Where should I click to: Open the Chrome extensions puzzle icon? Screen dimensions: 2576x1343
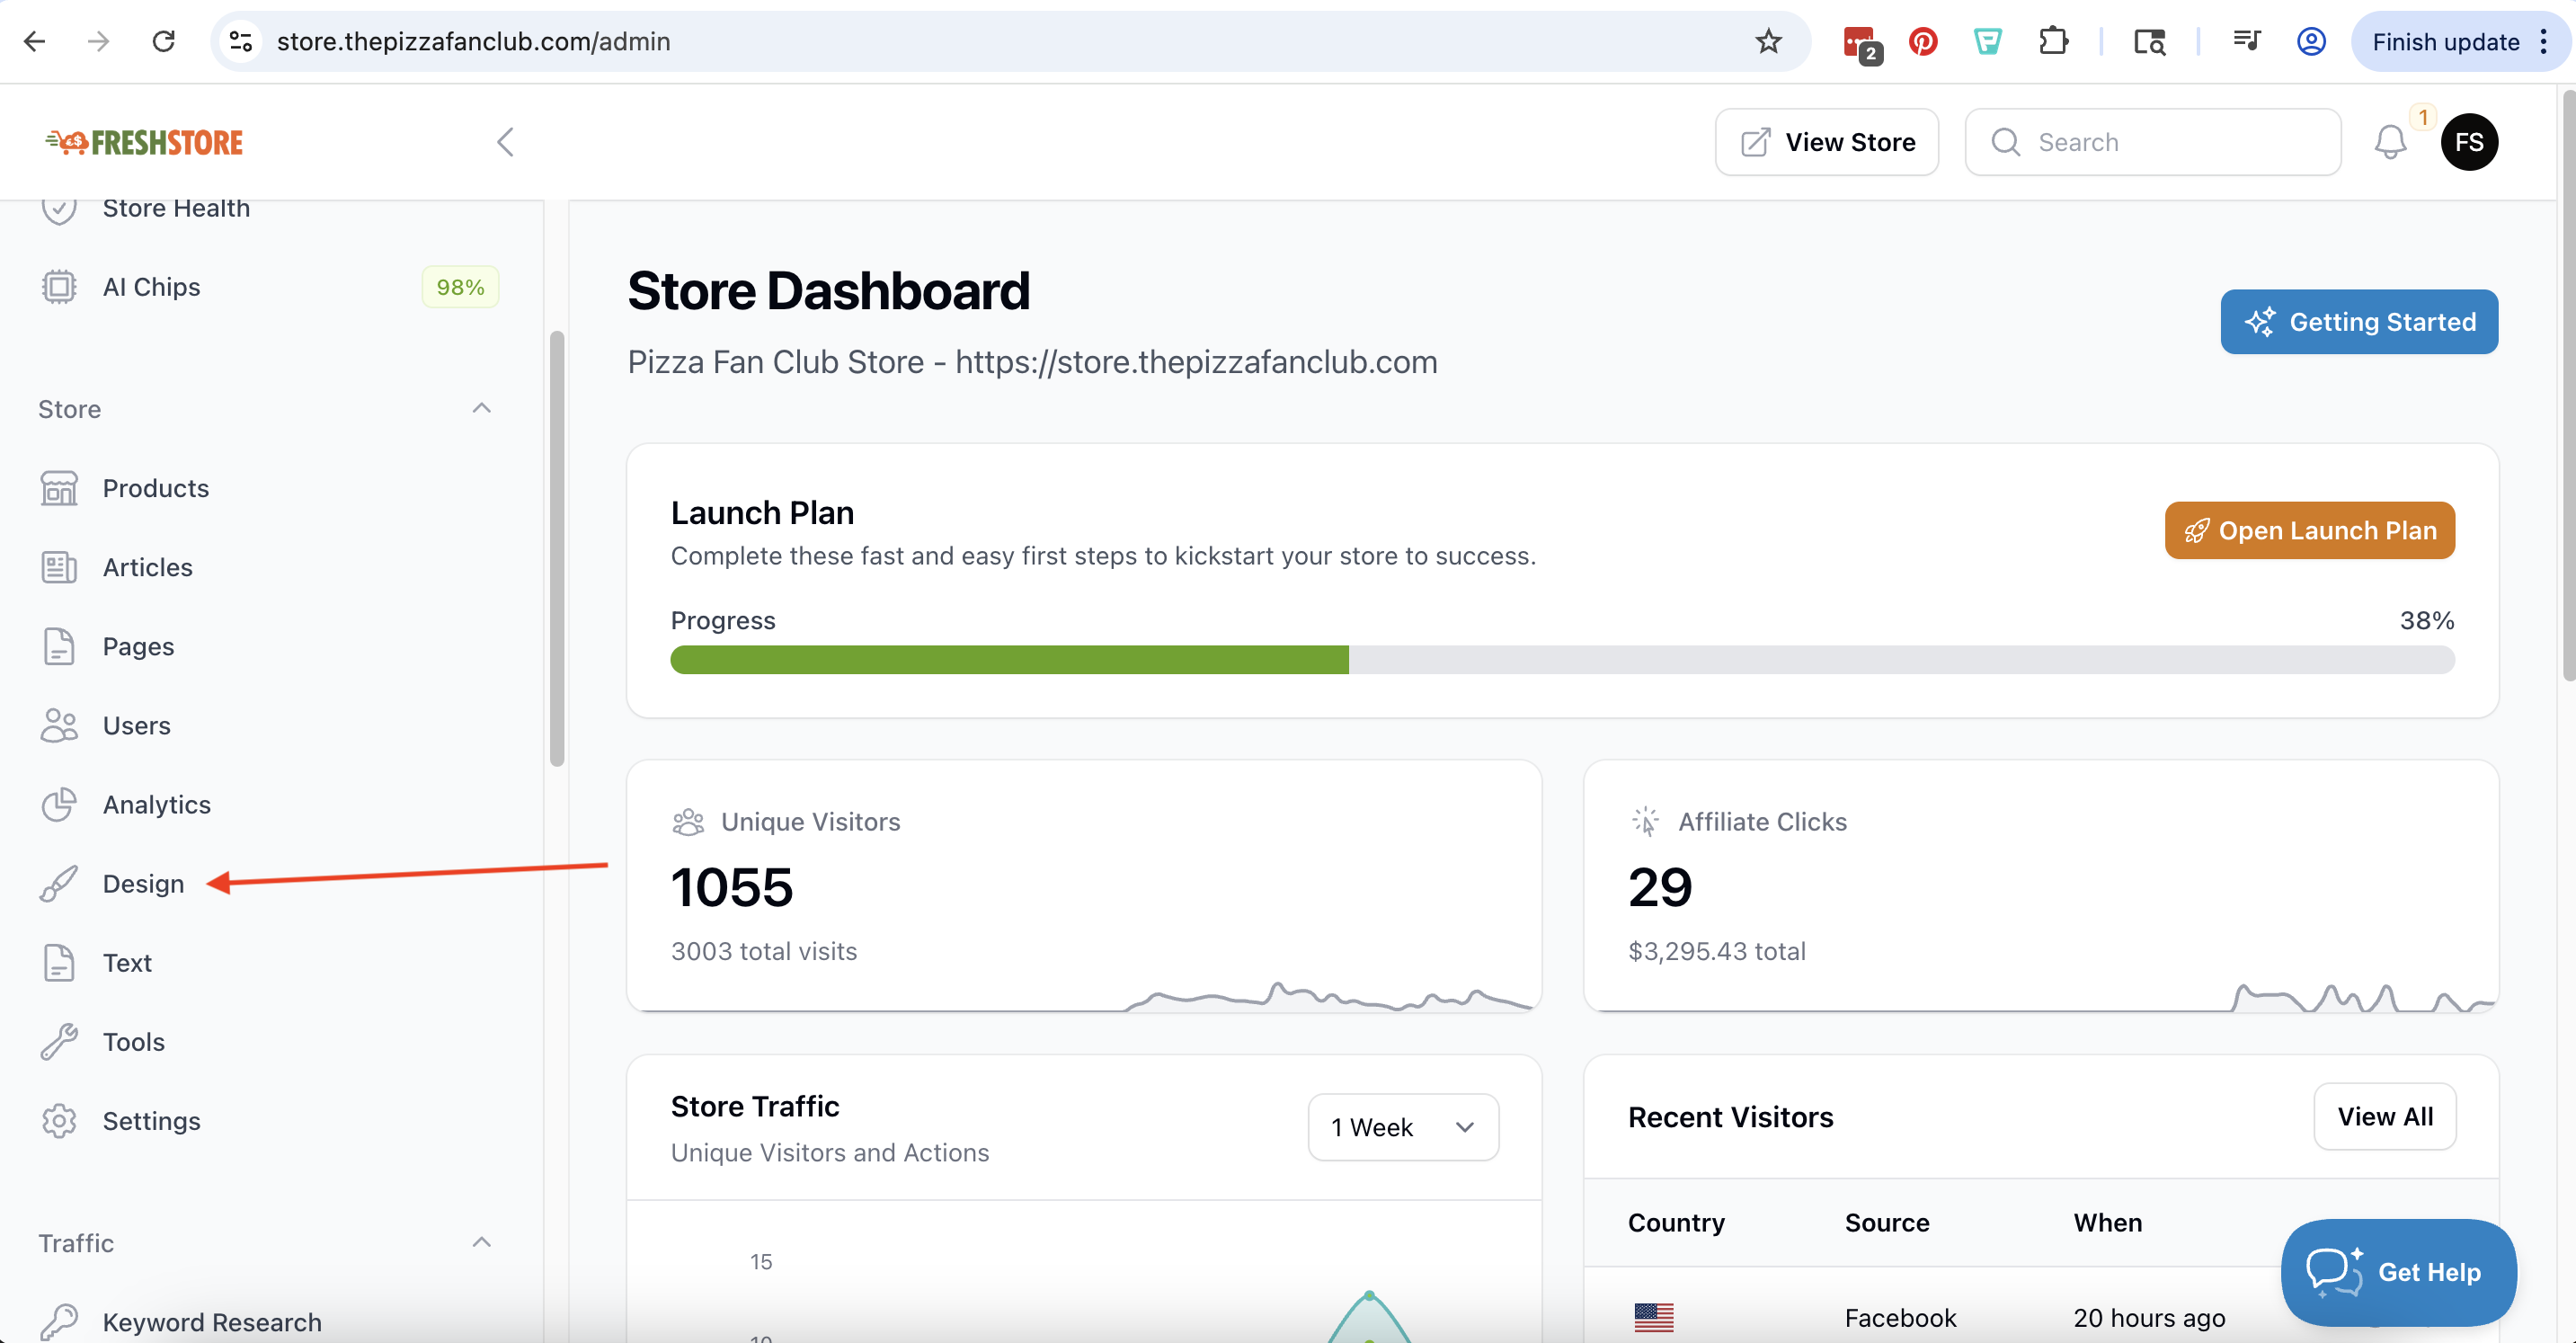point(2053,41)
